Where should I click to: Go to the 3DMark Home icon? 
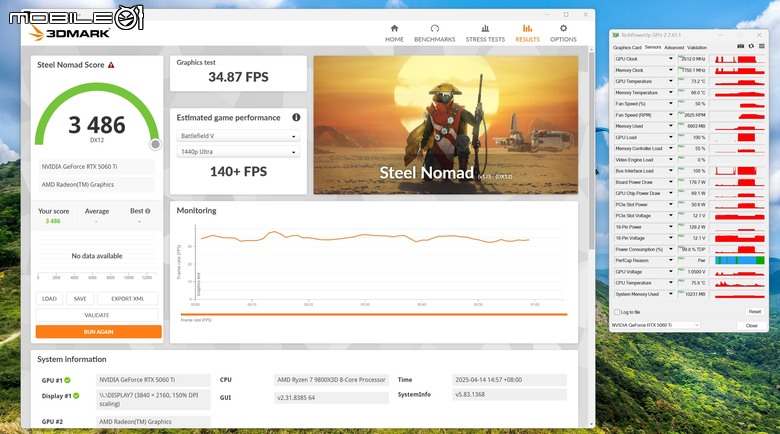coord(394,28)
